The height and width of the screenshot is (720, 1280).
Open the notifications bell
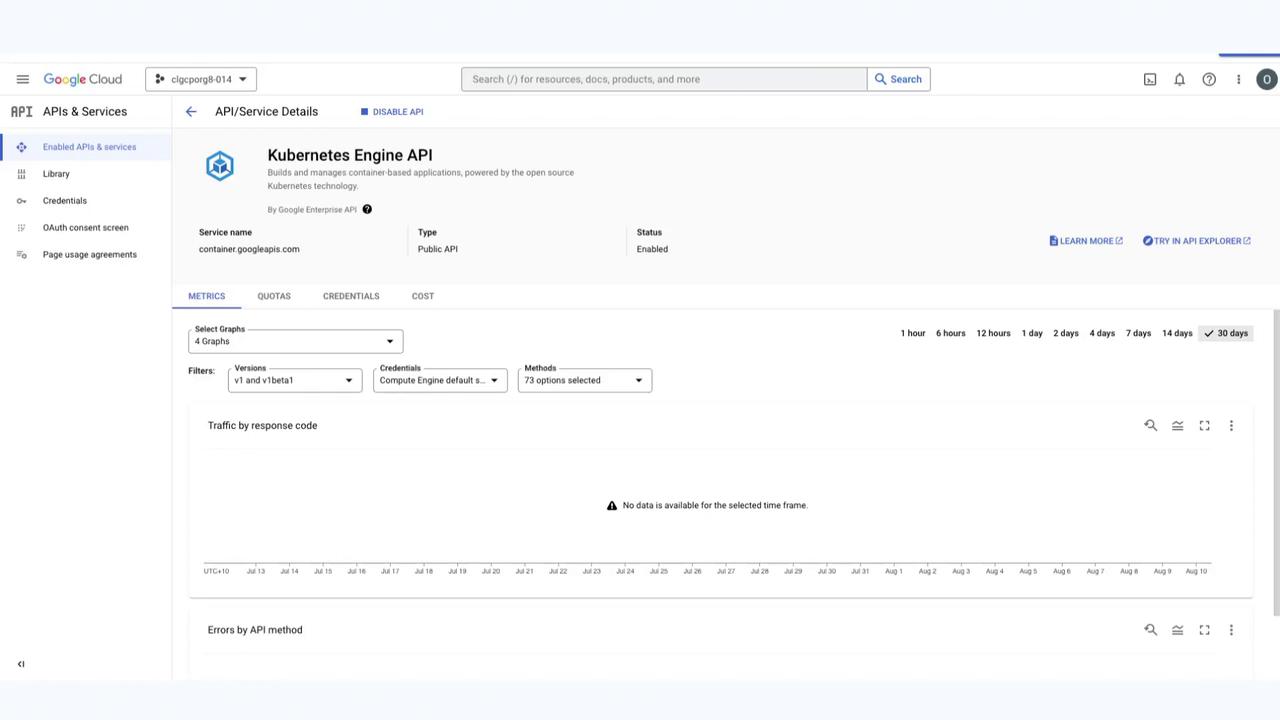[1179, 79]
